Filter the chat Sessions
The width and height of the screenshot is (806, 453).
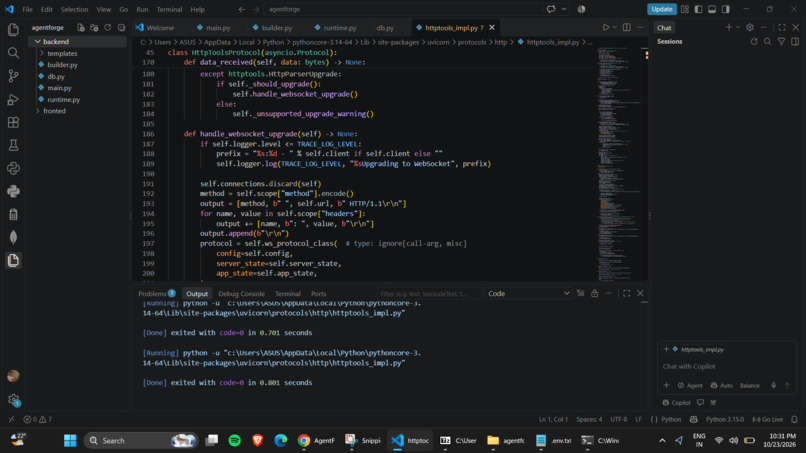pos(781,42)
